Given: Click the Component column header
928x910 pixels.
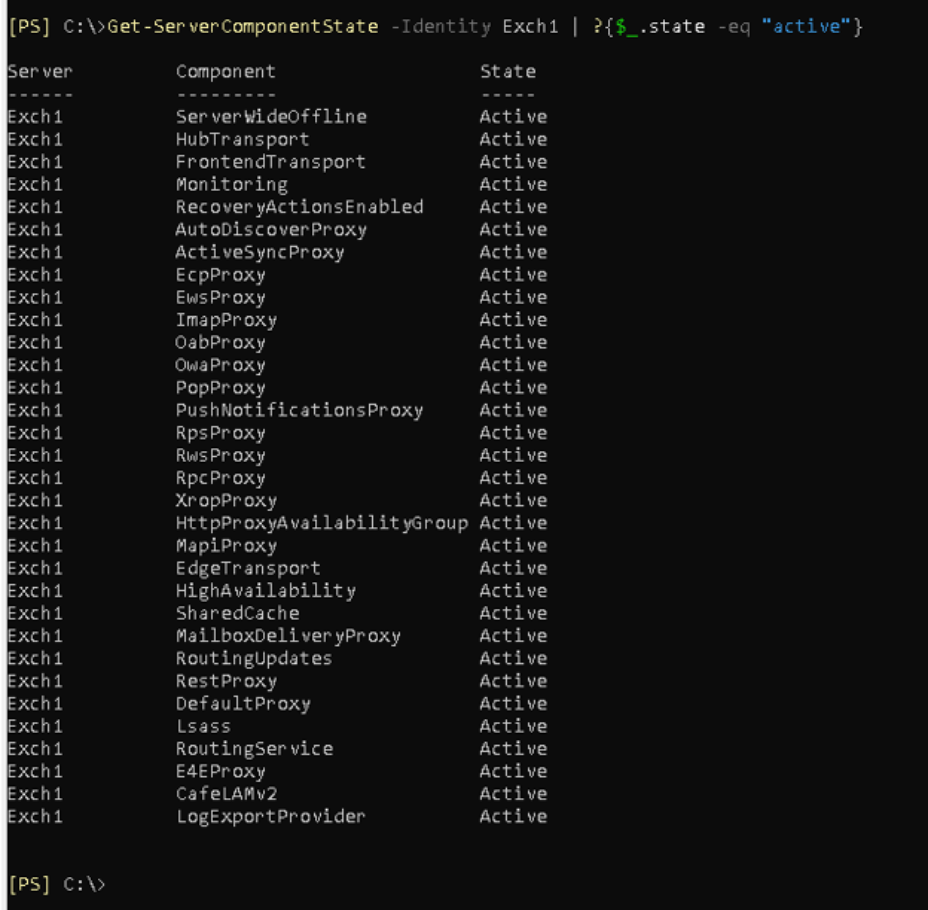Looking at the screenshot, I should (x=225, y=72).
